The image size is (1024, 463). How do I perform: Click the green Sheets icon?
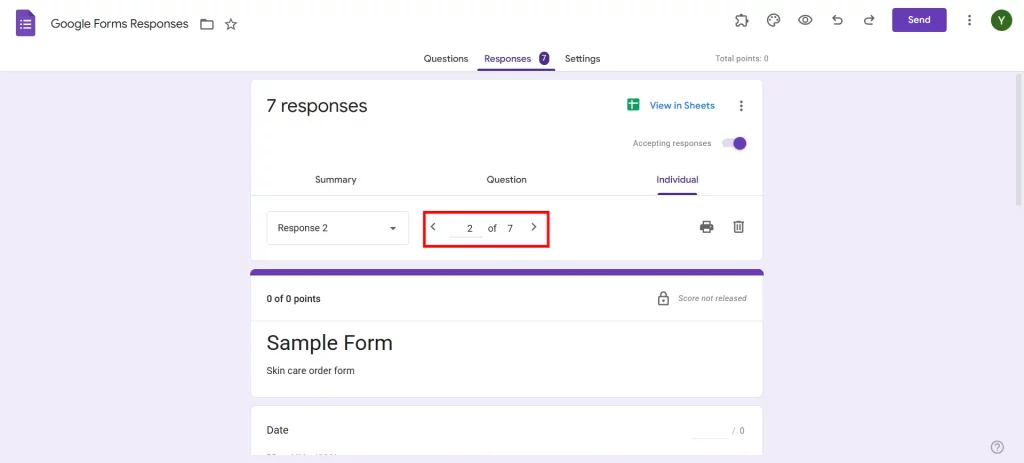point(633,105)
